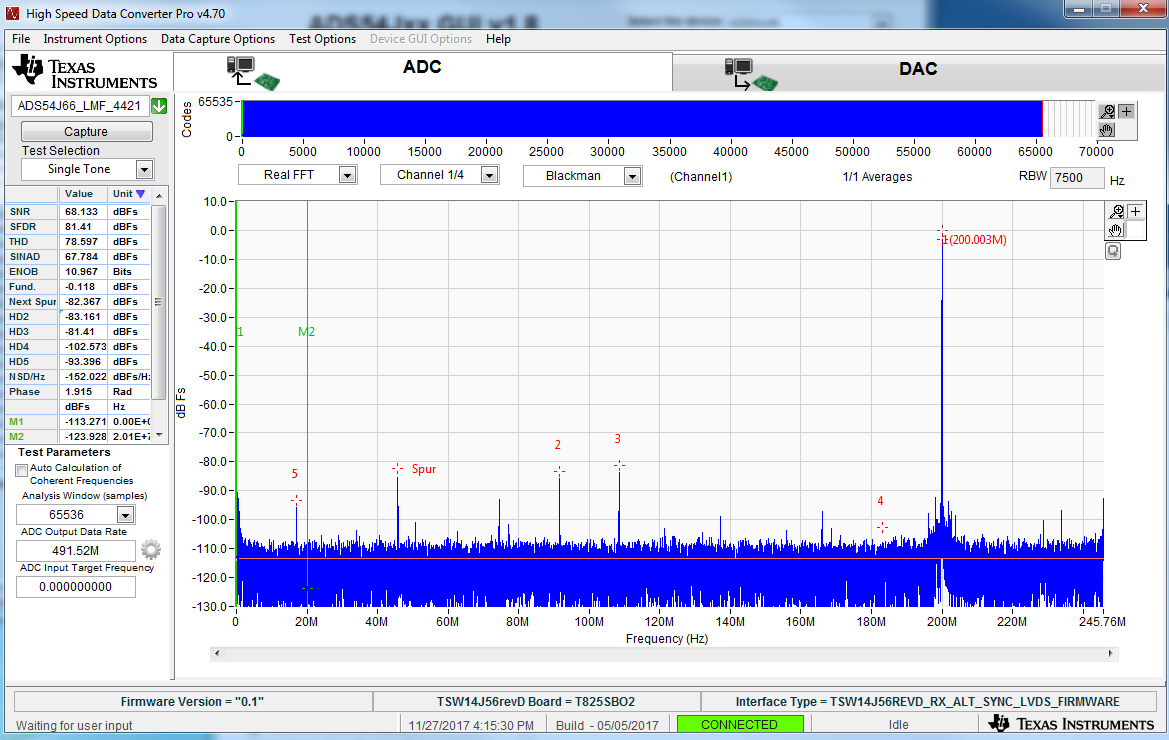
Task: Click the green device download arrow icon
Action: 159,106
